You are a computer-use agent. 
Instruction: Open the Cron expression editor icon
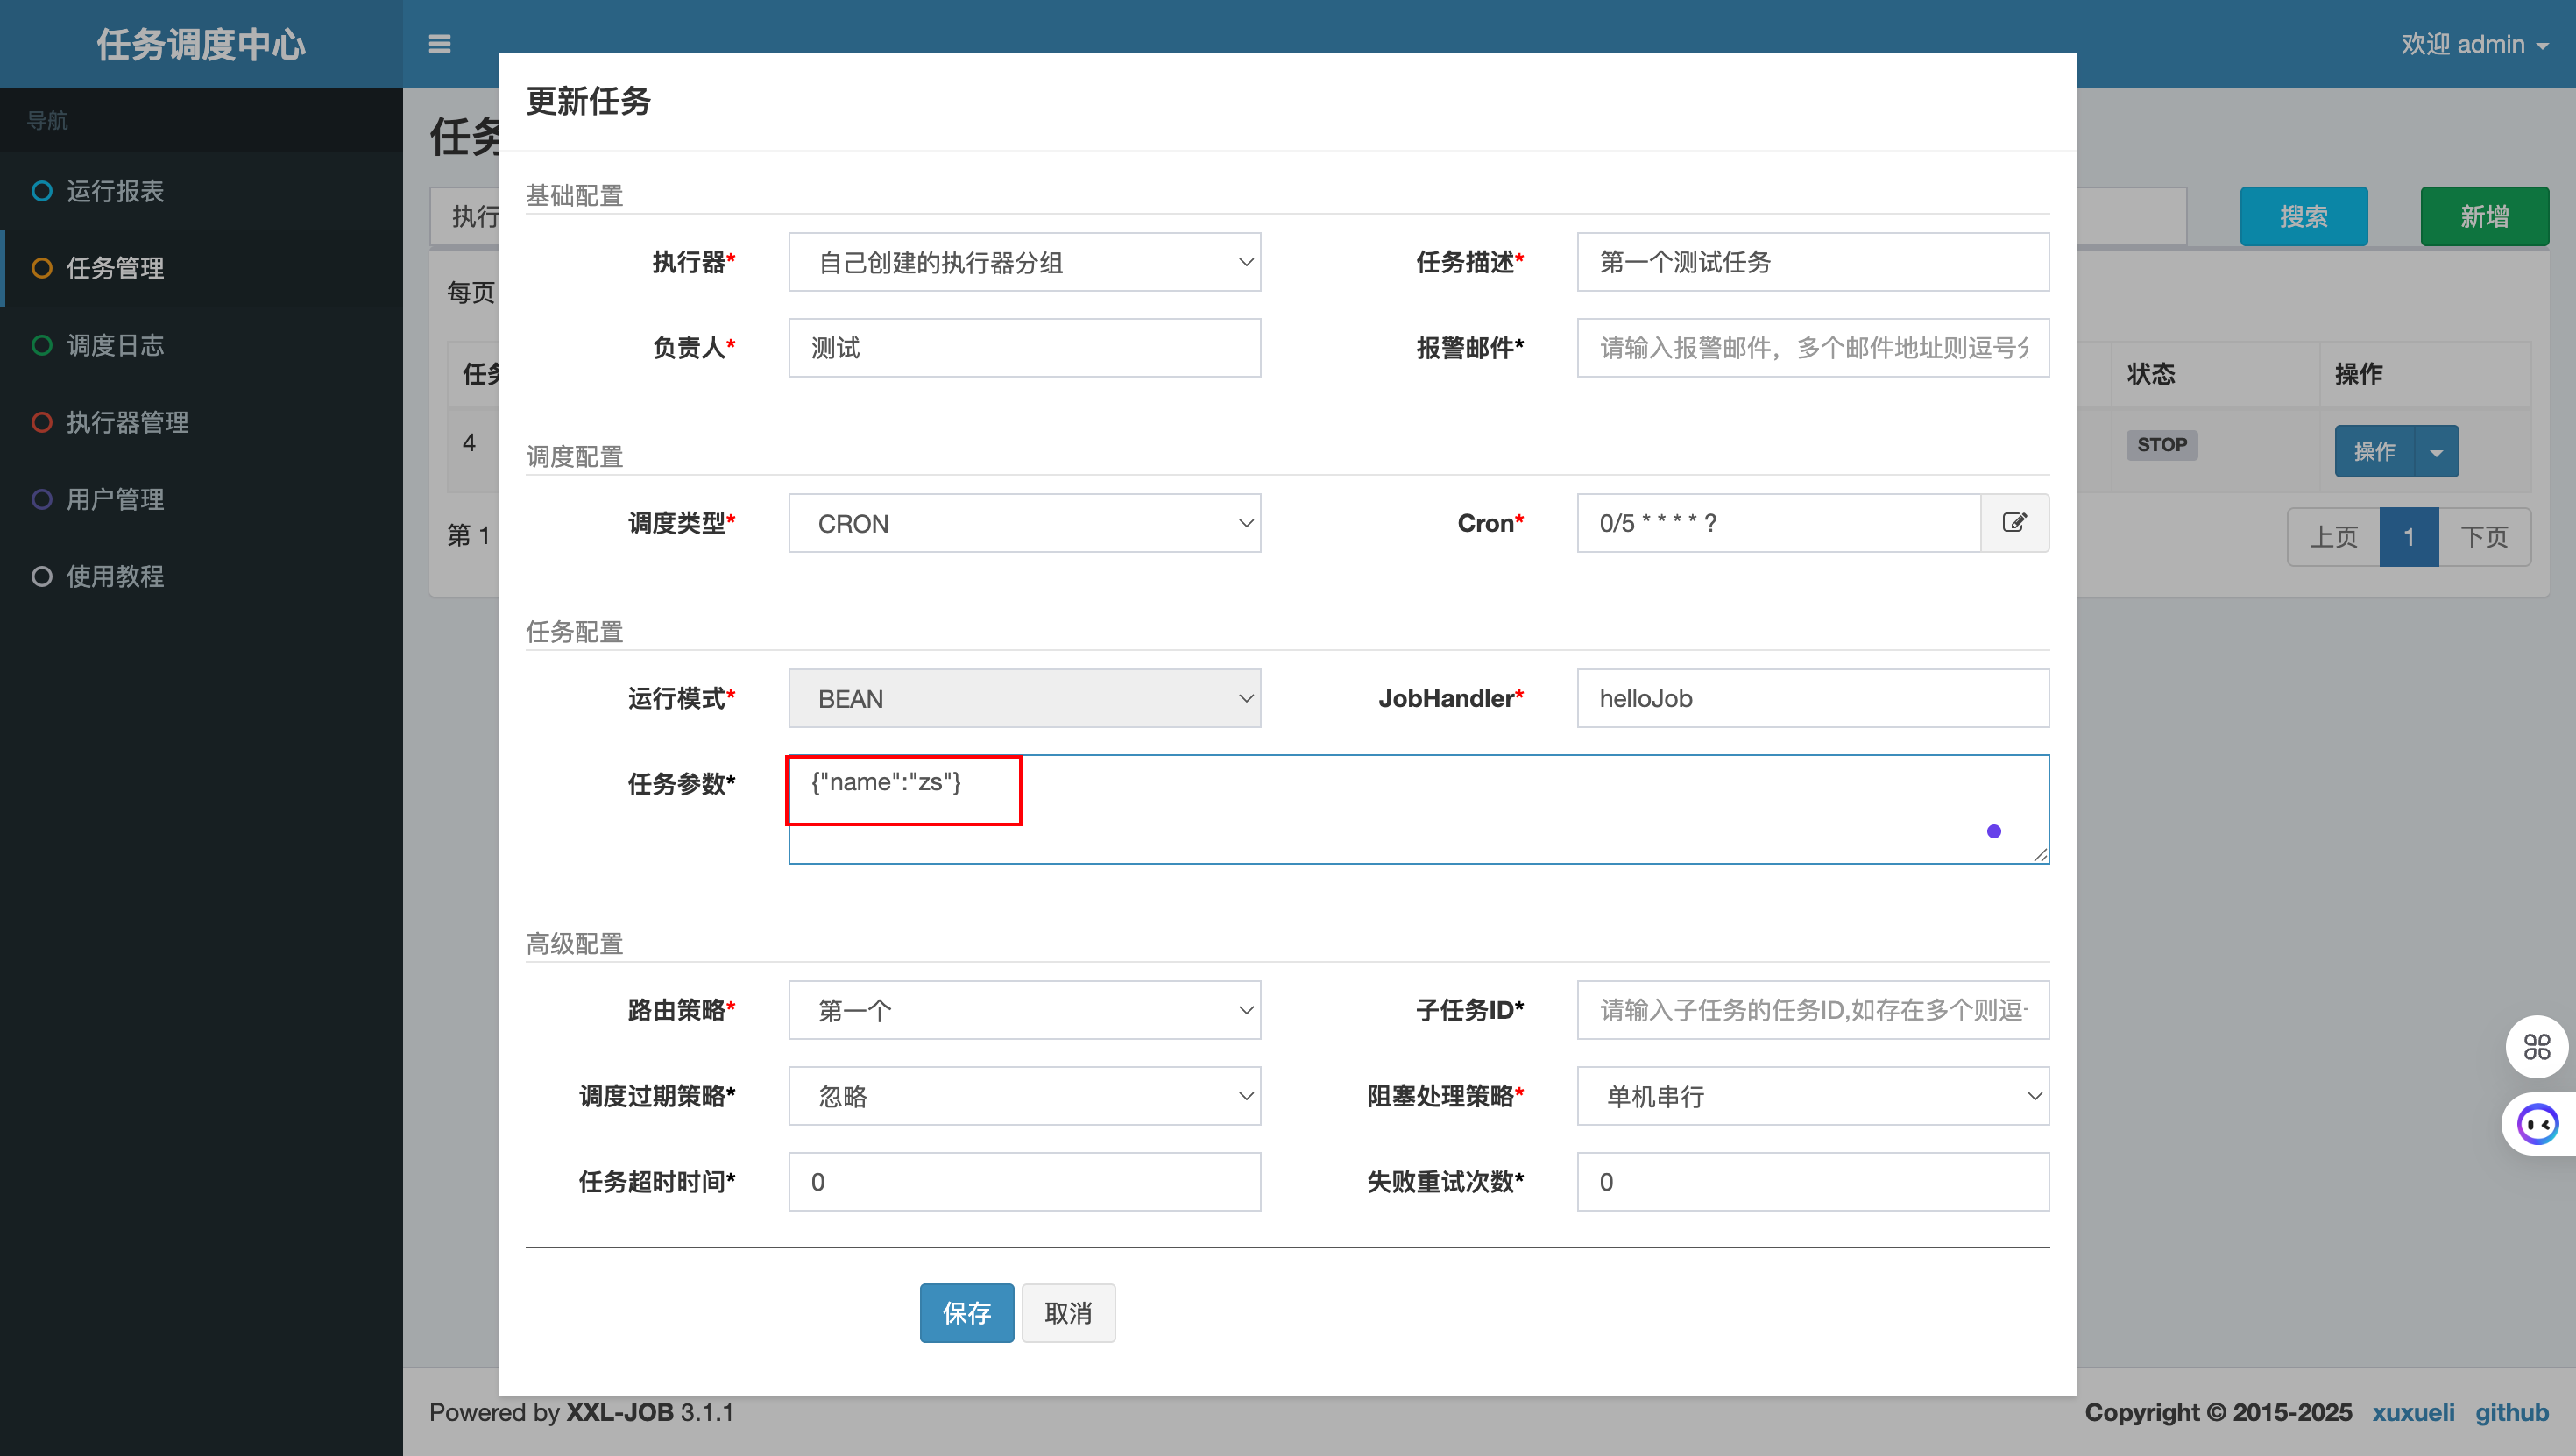click(2014, 523)
